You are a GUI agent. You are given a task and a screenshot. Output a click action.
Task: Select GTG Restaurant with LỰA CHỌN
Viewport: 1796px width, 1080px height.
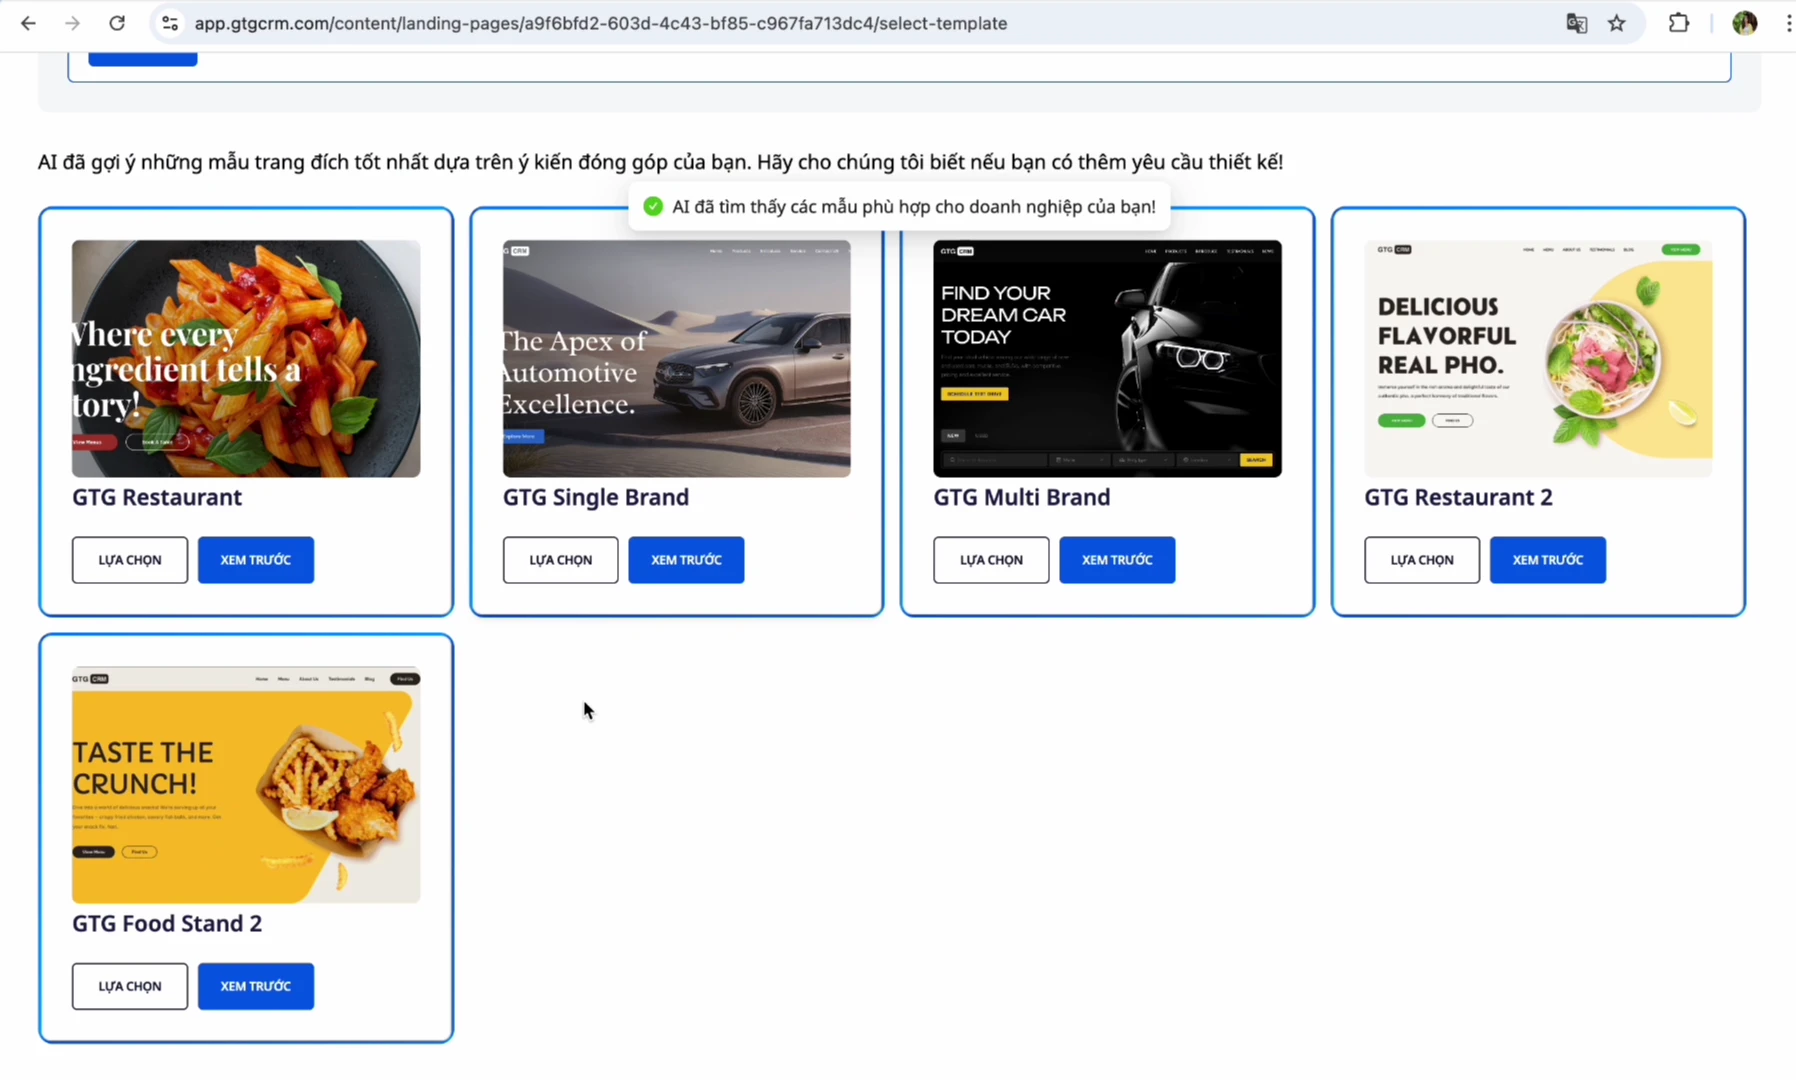point(129,559)
